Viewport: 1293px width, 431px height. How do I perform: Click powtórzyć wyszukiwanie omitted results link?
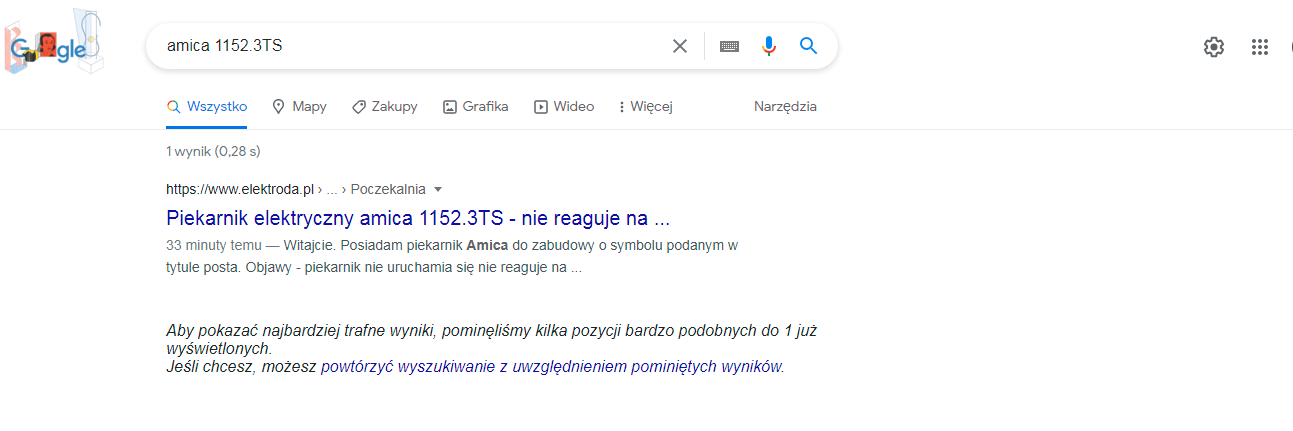(551, 367)
